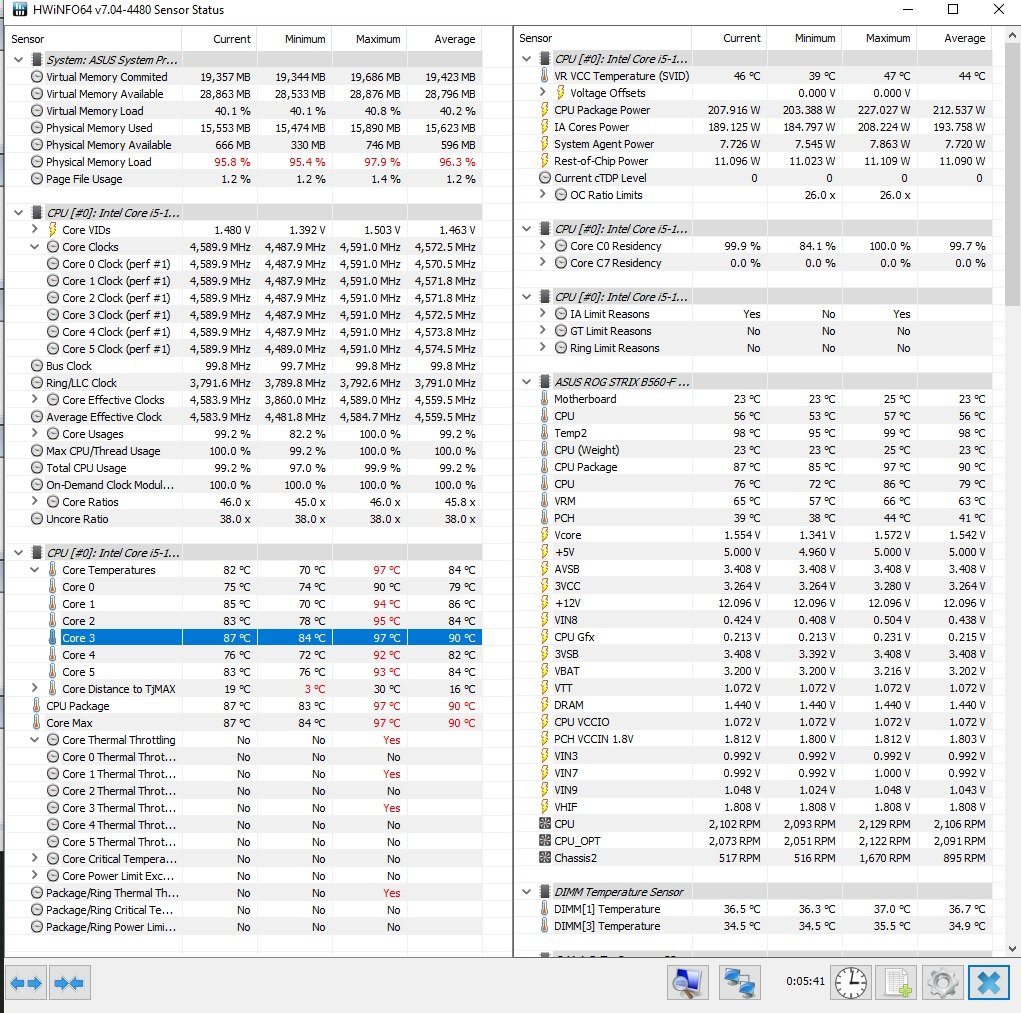Expand the Core Ratios node
1021x1013 pixels.
(35, 501)
